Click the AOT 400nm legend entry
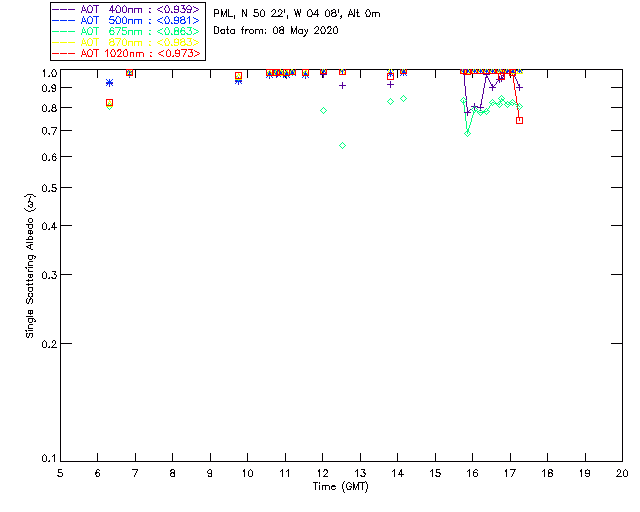This screenshot has height=512, width=640. (x=126, y=9)
